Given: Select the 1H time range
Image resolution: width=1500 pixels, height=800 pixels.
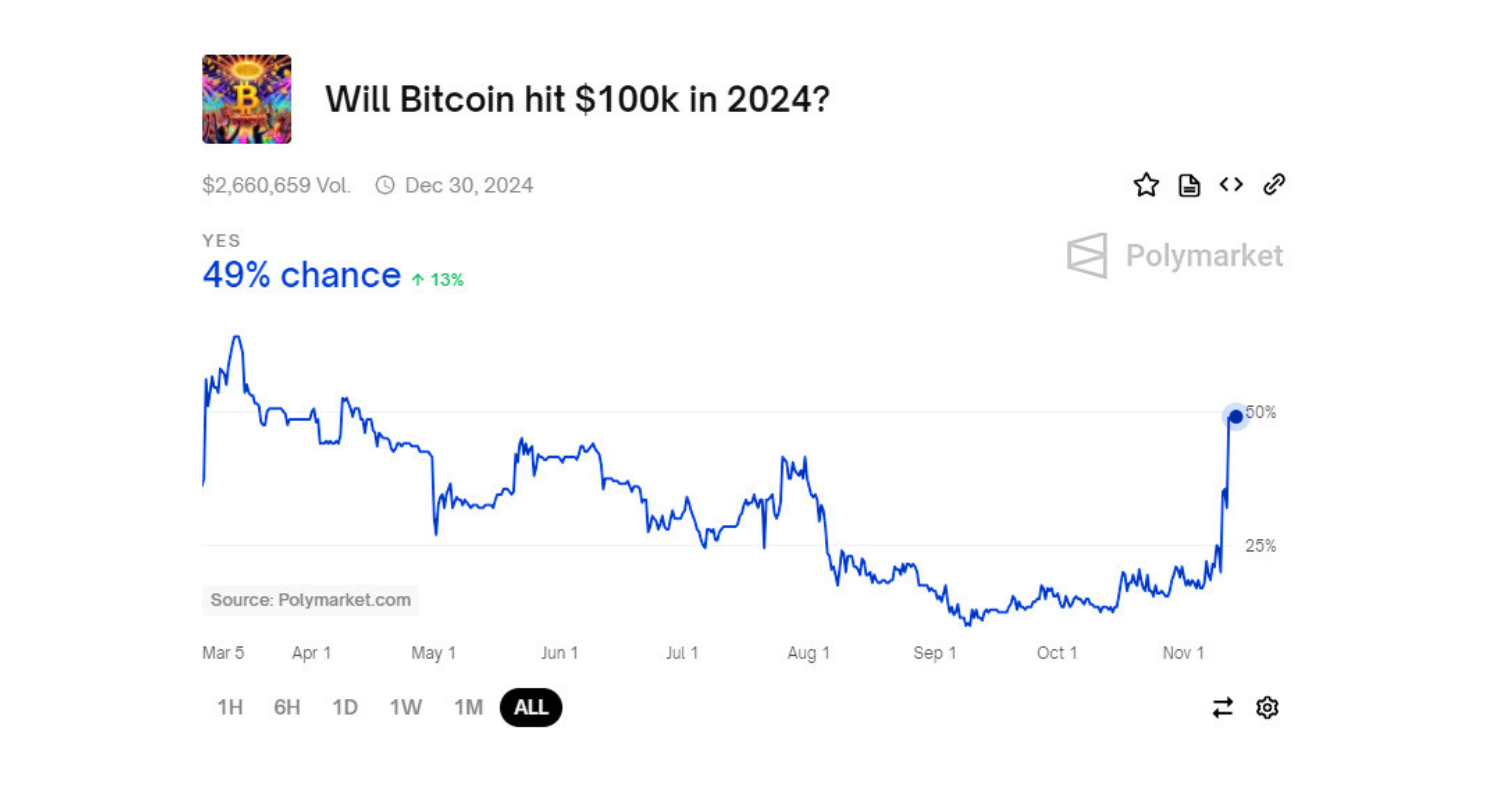Looking at the screenshot, I should click(x=230, y=708).
